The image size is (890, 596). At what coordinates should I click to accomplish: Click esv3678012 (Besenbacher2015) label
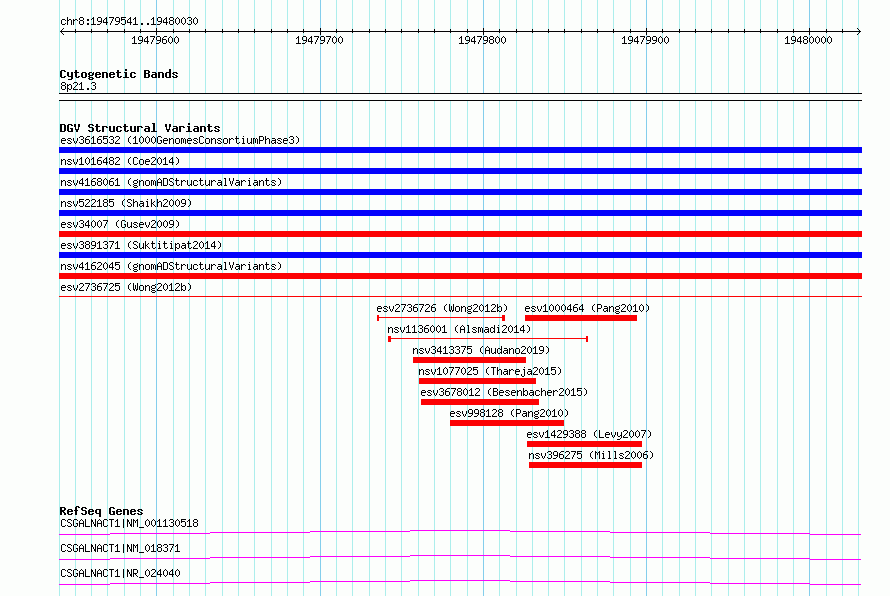[504, 392]
